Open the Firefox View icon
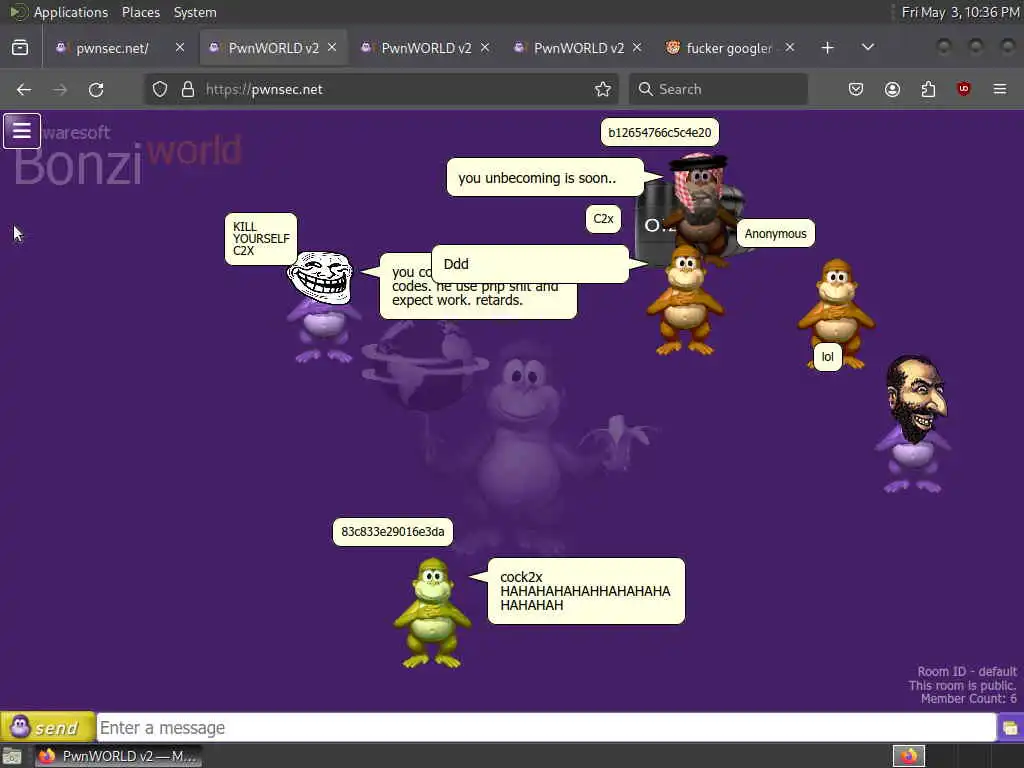 (20, 48)
